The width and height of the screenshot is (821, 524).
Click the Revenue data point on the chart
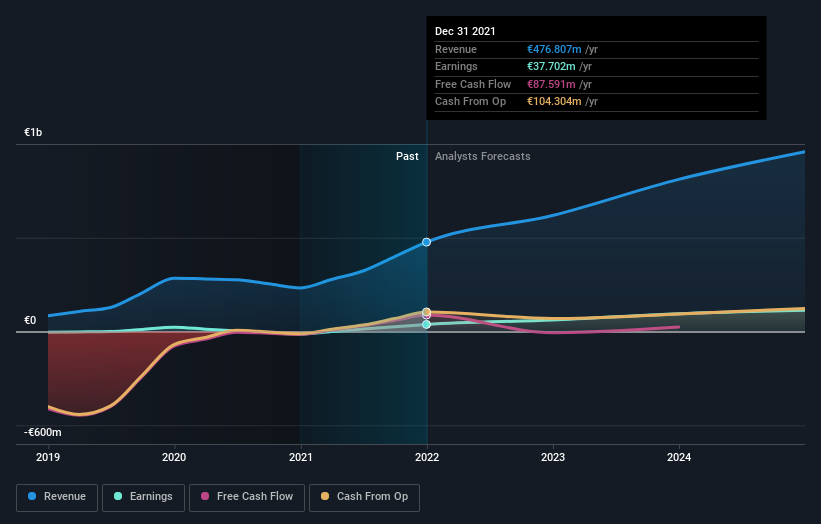(427, 242)
